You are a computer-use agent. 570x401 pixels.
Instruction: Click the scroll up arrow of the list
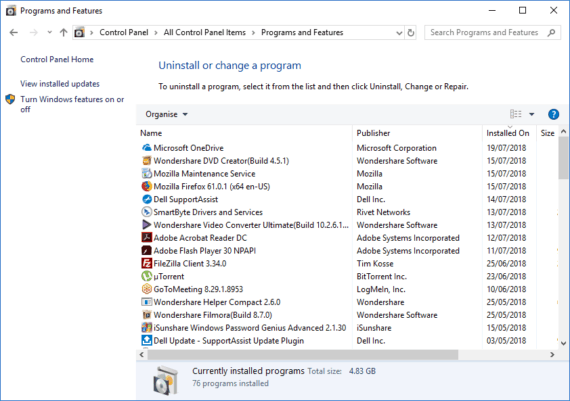click(x=563, y=131)
